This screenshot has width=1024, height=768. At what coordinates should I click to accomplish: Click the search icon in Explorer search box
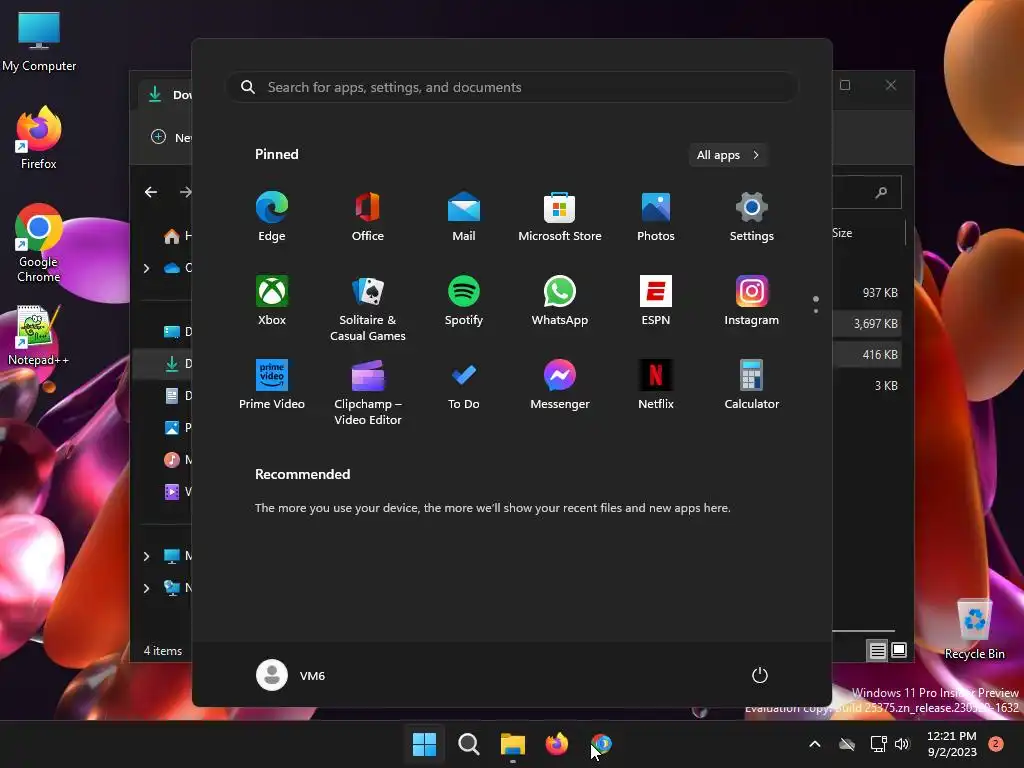pos(881,192)
